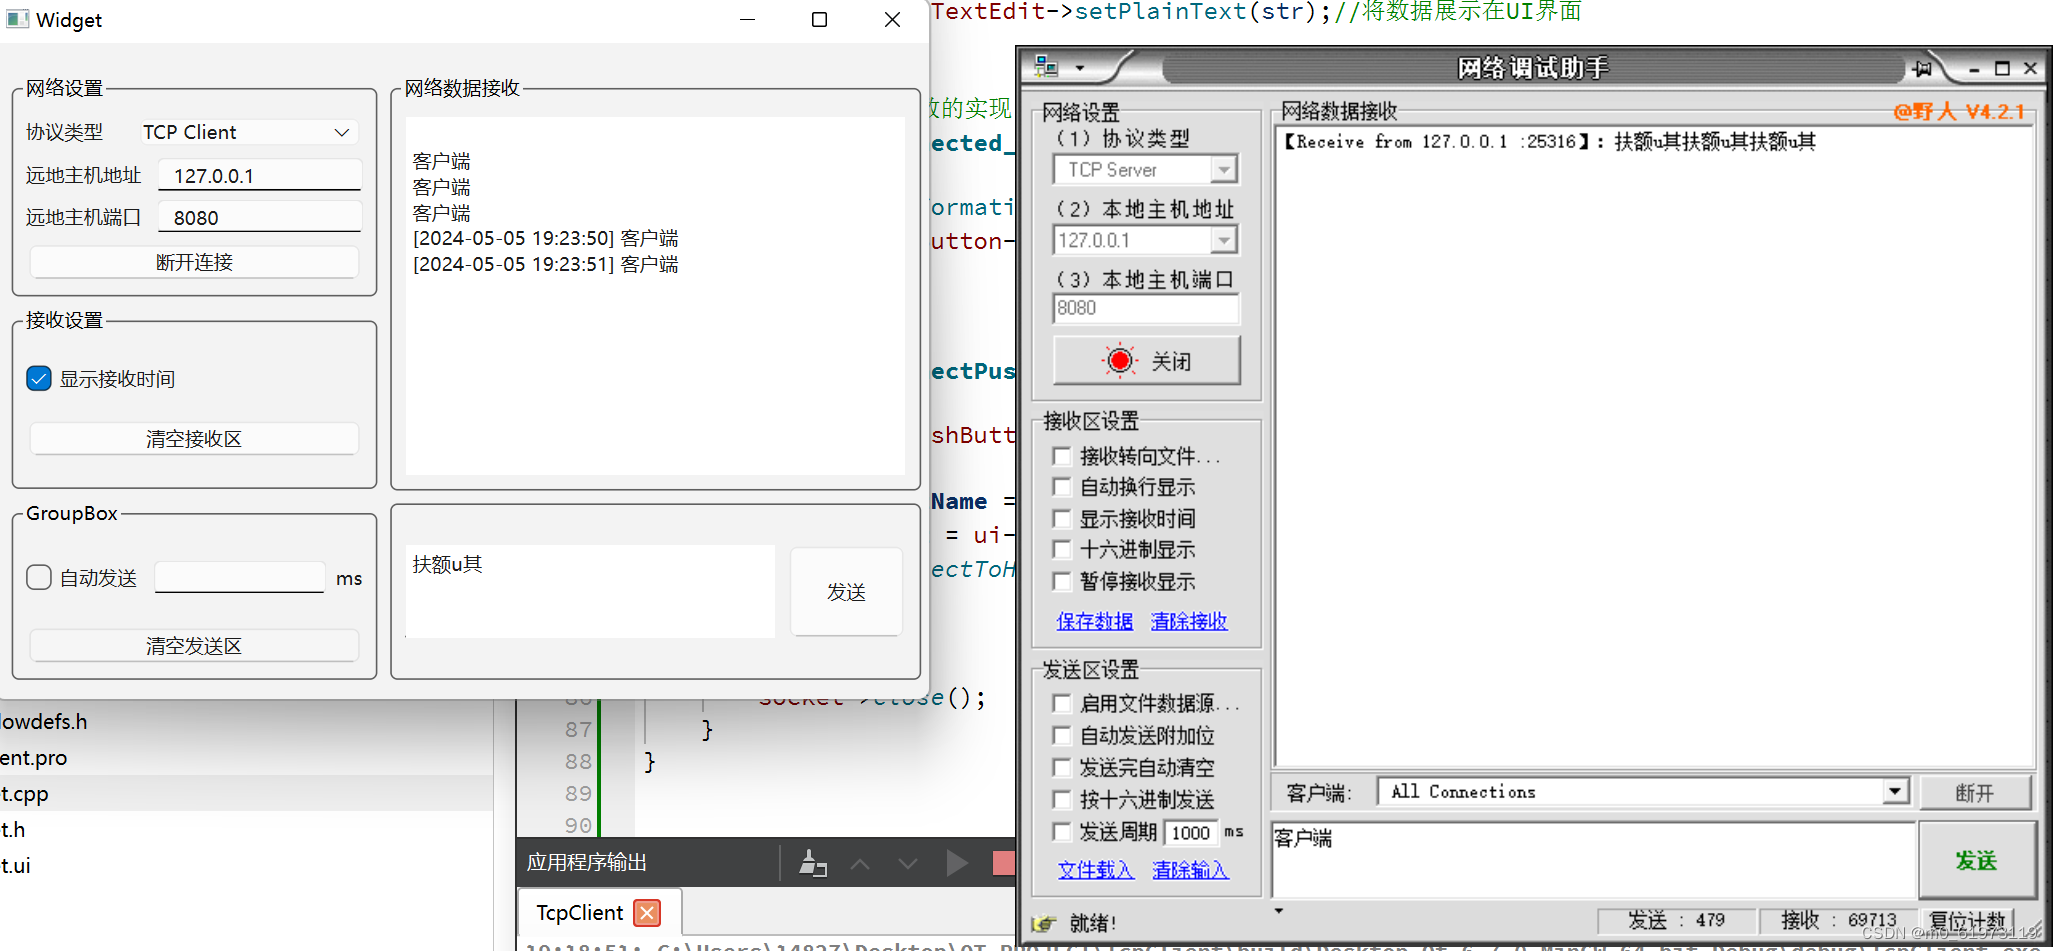Click the 发送 button in Widget
The image size is (2053, 951).
(846, 592)
